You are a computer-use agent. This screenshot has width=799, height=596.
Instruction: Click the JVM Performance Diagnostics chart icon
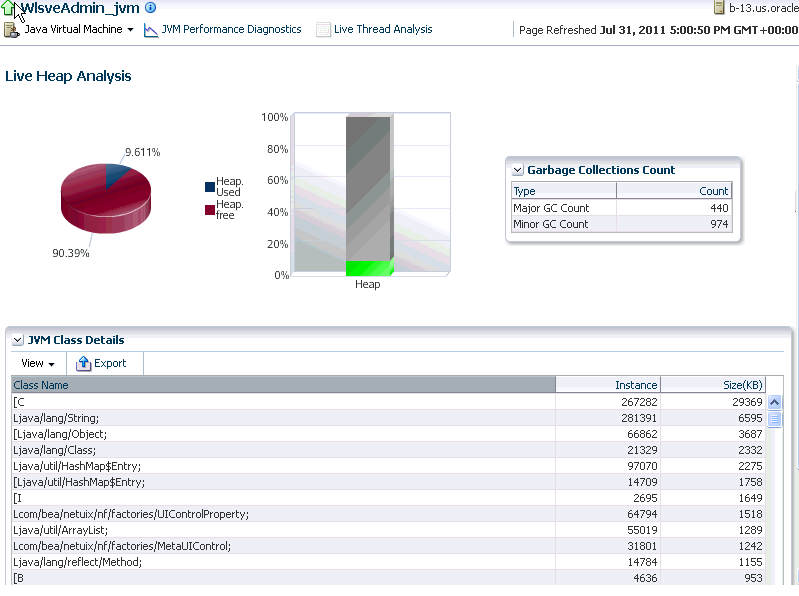click(x=150, y=30)
